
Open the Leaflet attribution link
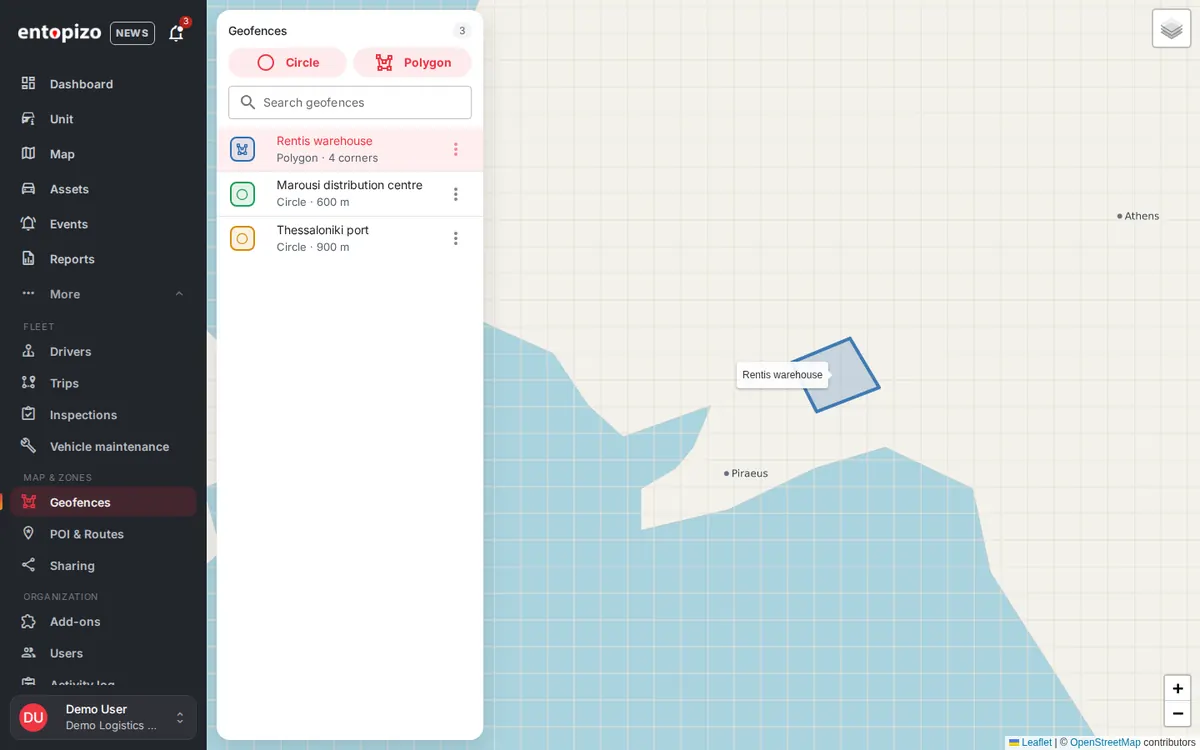coord(1030,742)
